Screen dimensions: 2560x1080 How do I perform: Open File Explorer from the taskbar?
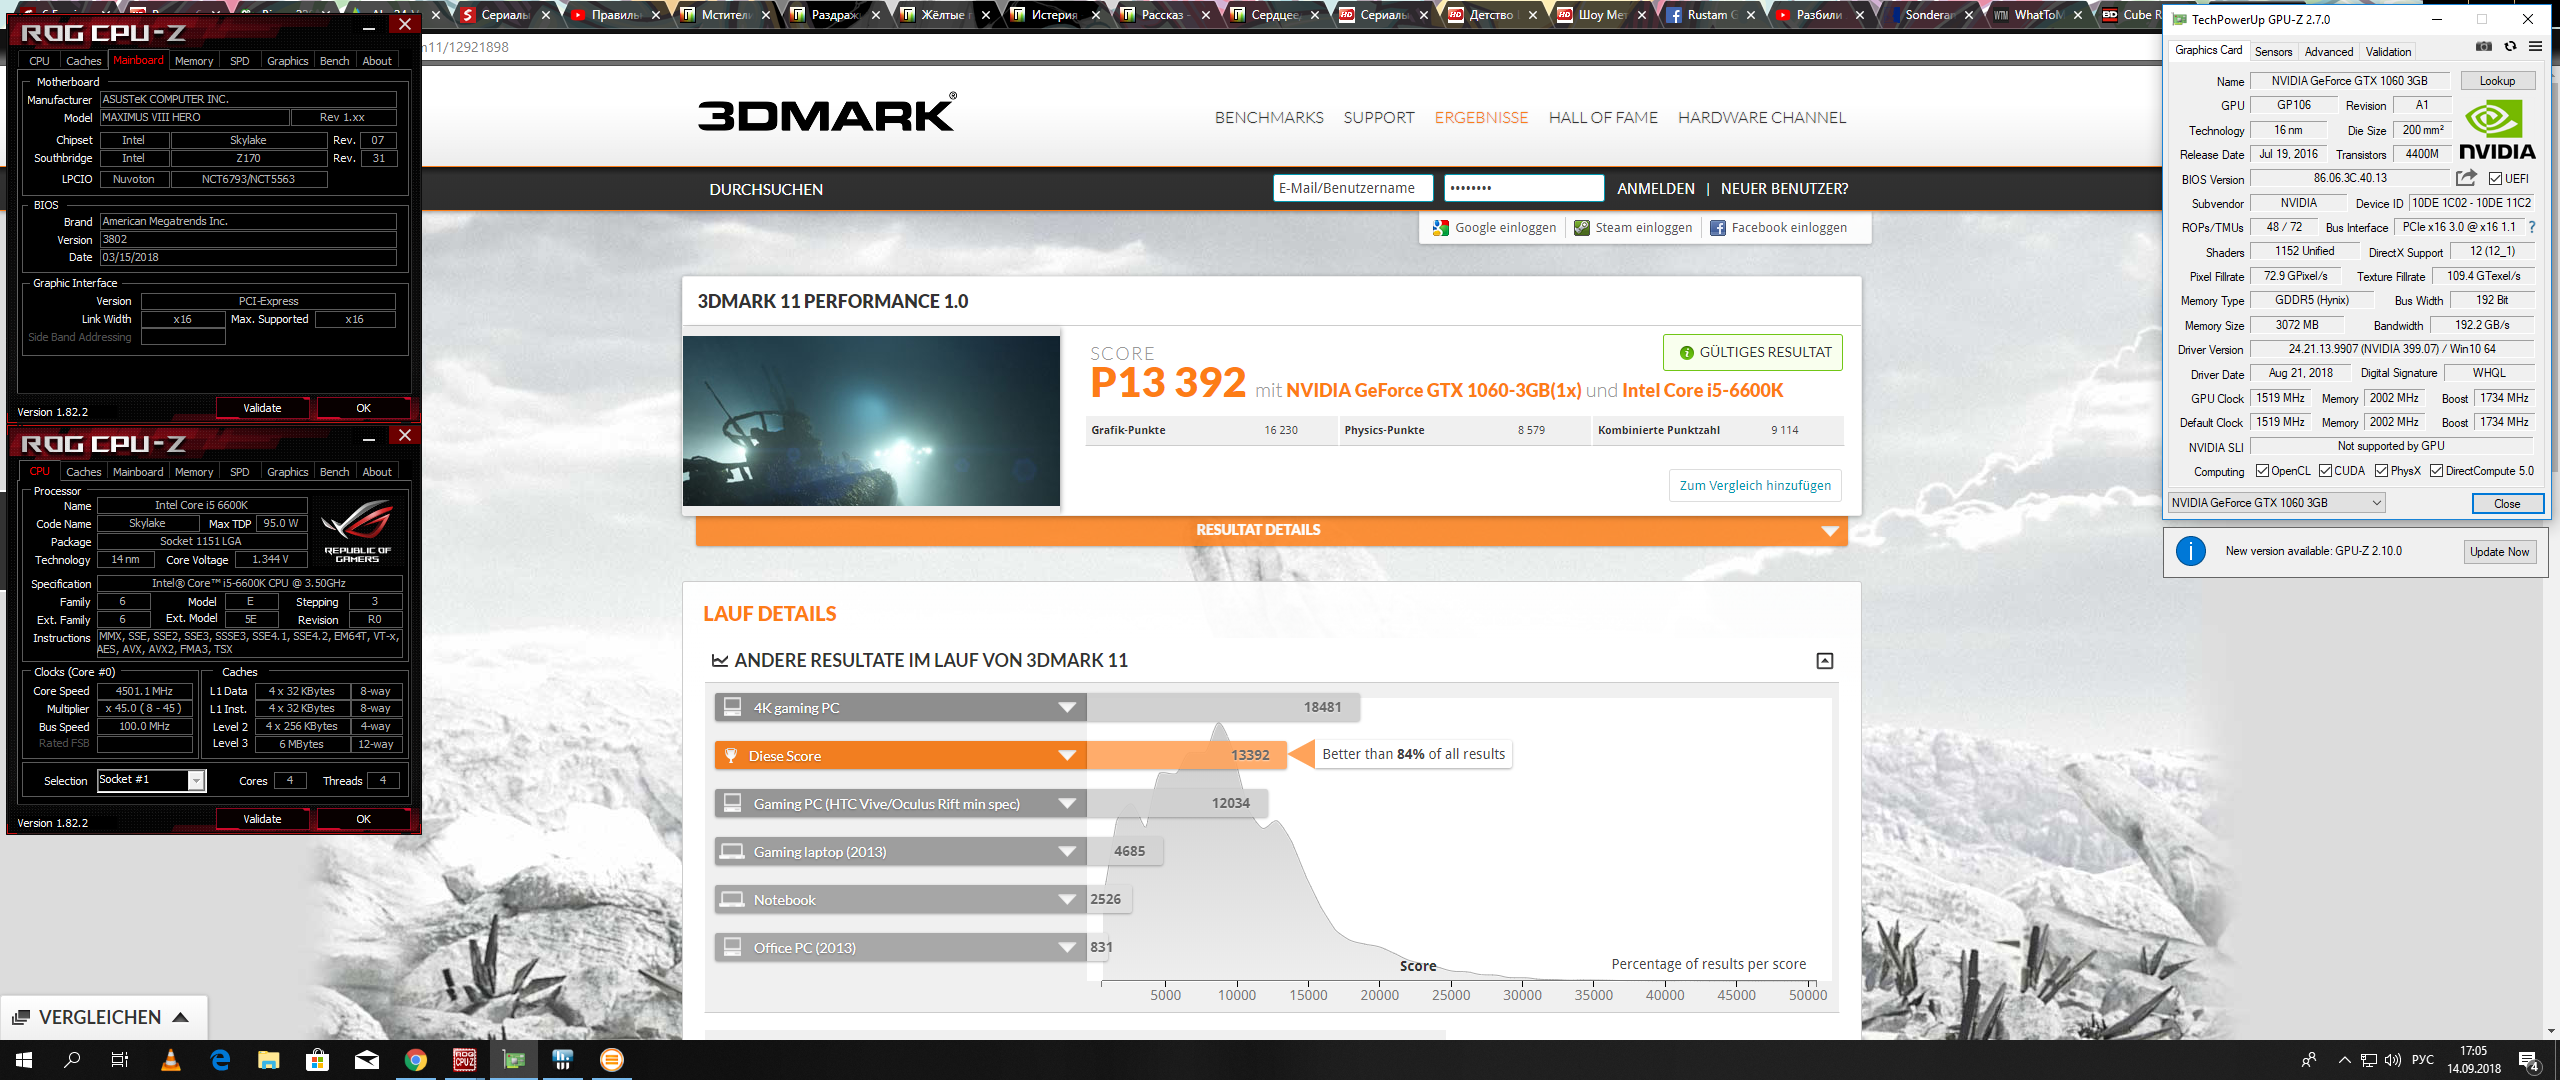click(x=269, y=1060)
